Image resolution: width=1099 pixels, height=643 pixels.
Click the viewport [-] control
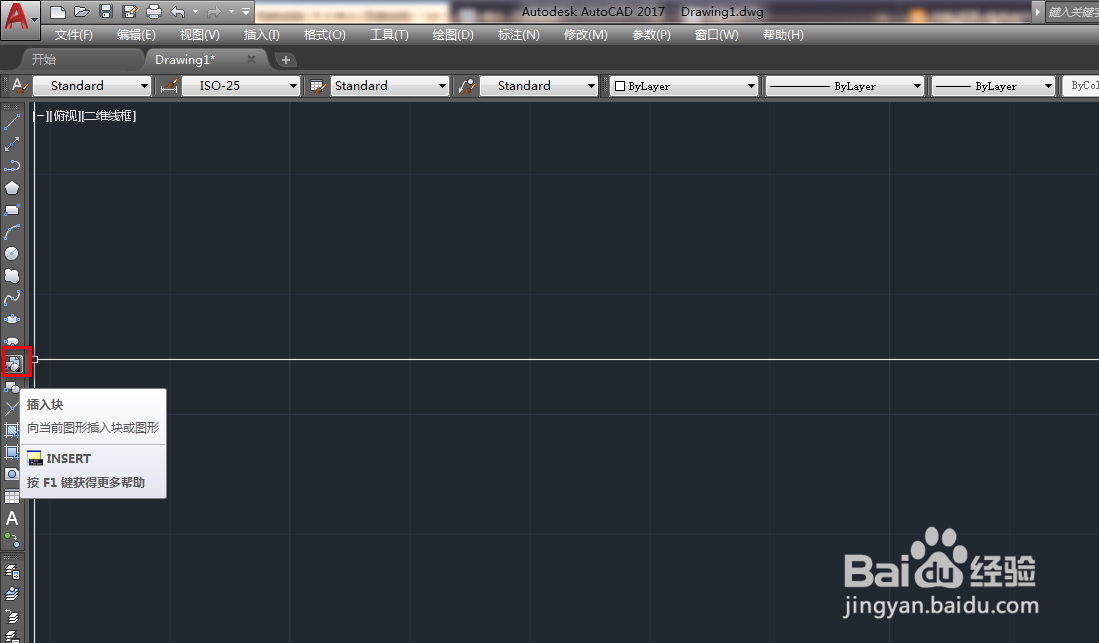pos(41,116)
